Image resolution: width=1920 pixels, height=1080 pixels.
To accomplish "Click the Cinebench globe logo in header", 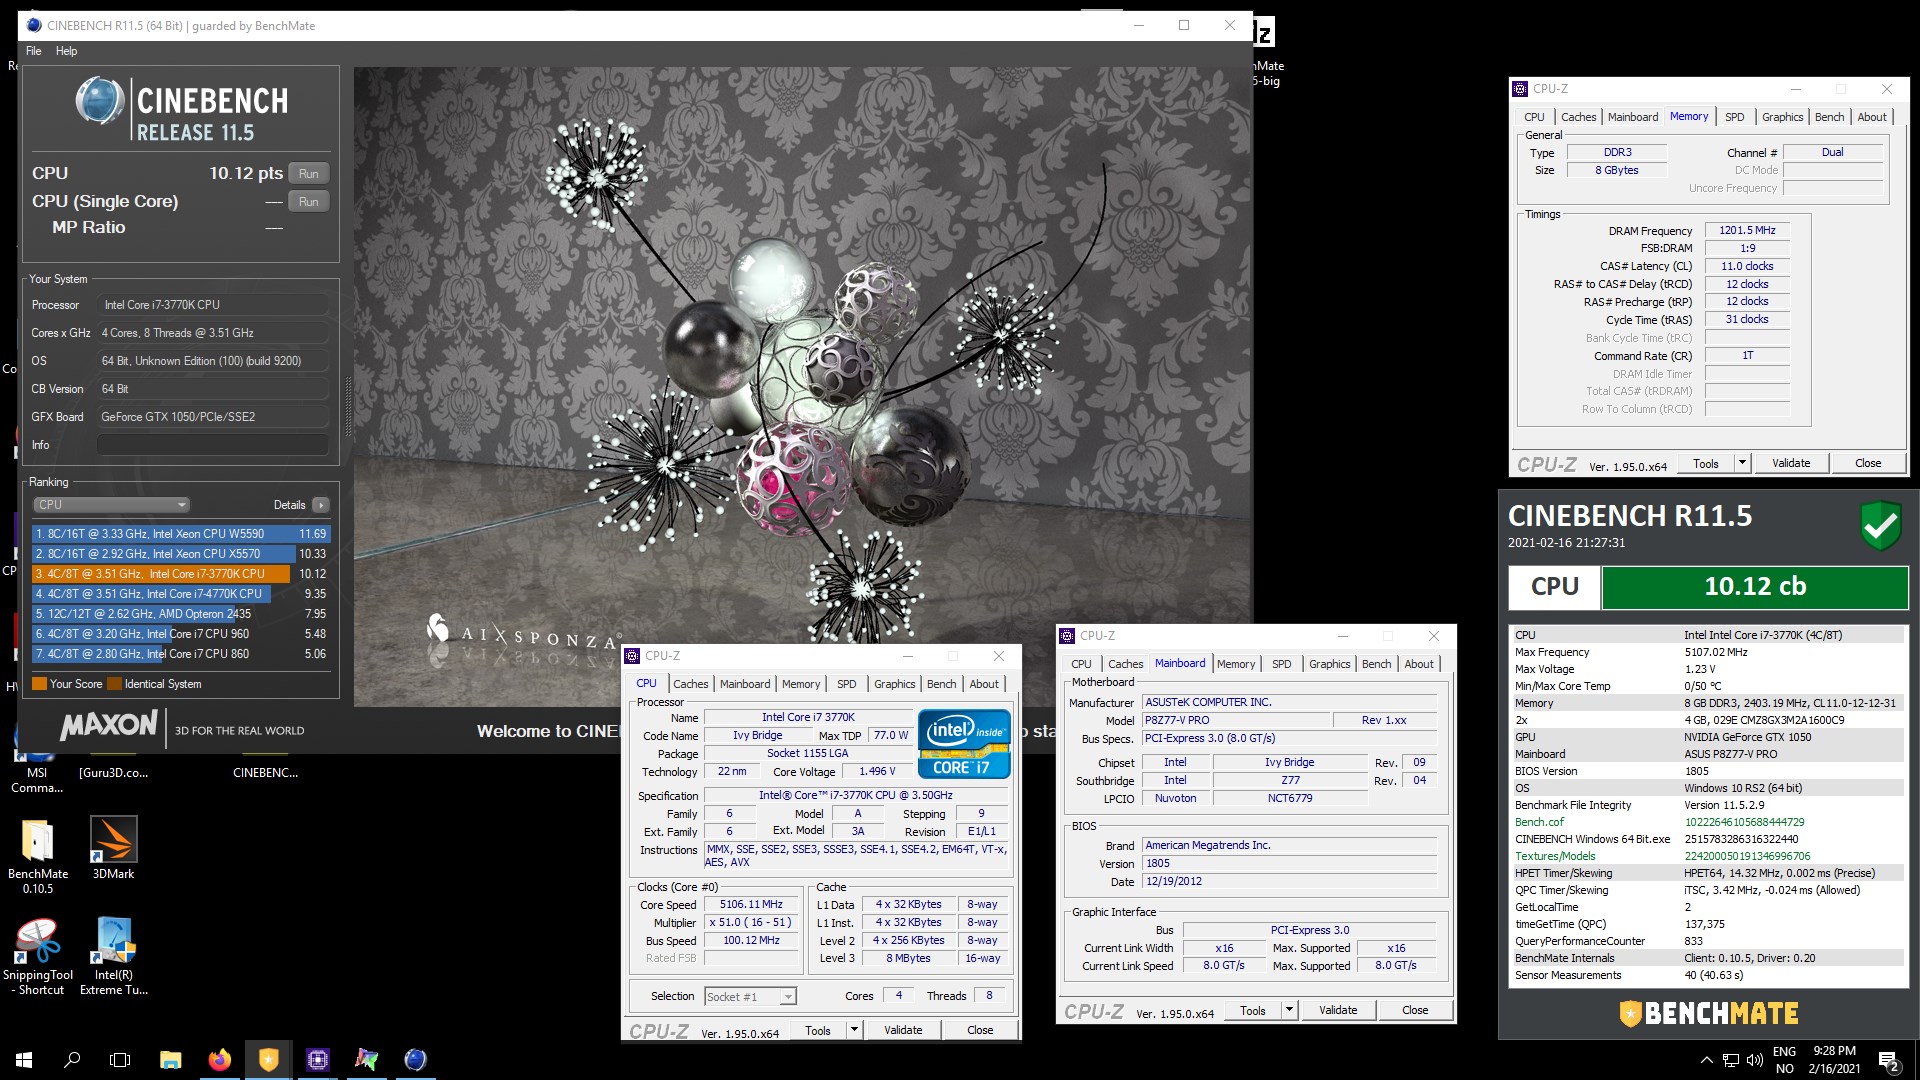I will pyautogui.click(x=100, y=101).
